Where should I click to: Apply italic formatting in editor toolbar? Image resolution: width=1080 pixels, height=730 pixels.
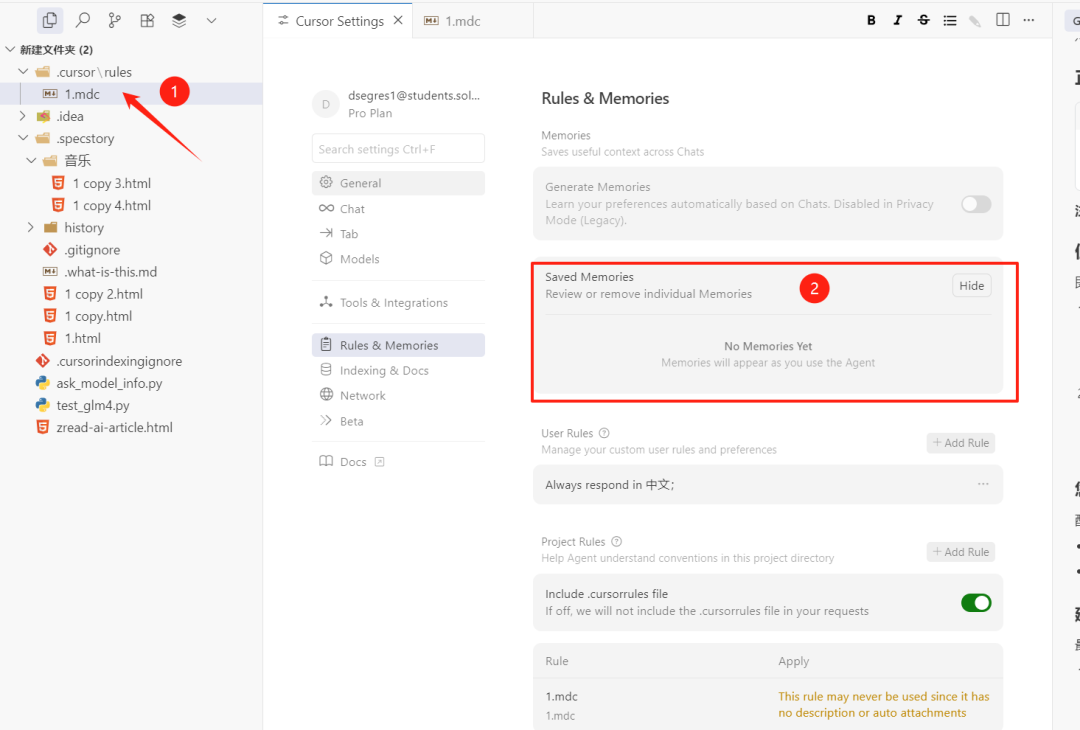[x=897, y=21]
